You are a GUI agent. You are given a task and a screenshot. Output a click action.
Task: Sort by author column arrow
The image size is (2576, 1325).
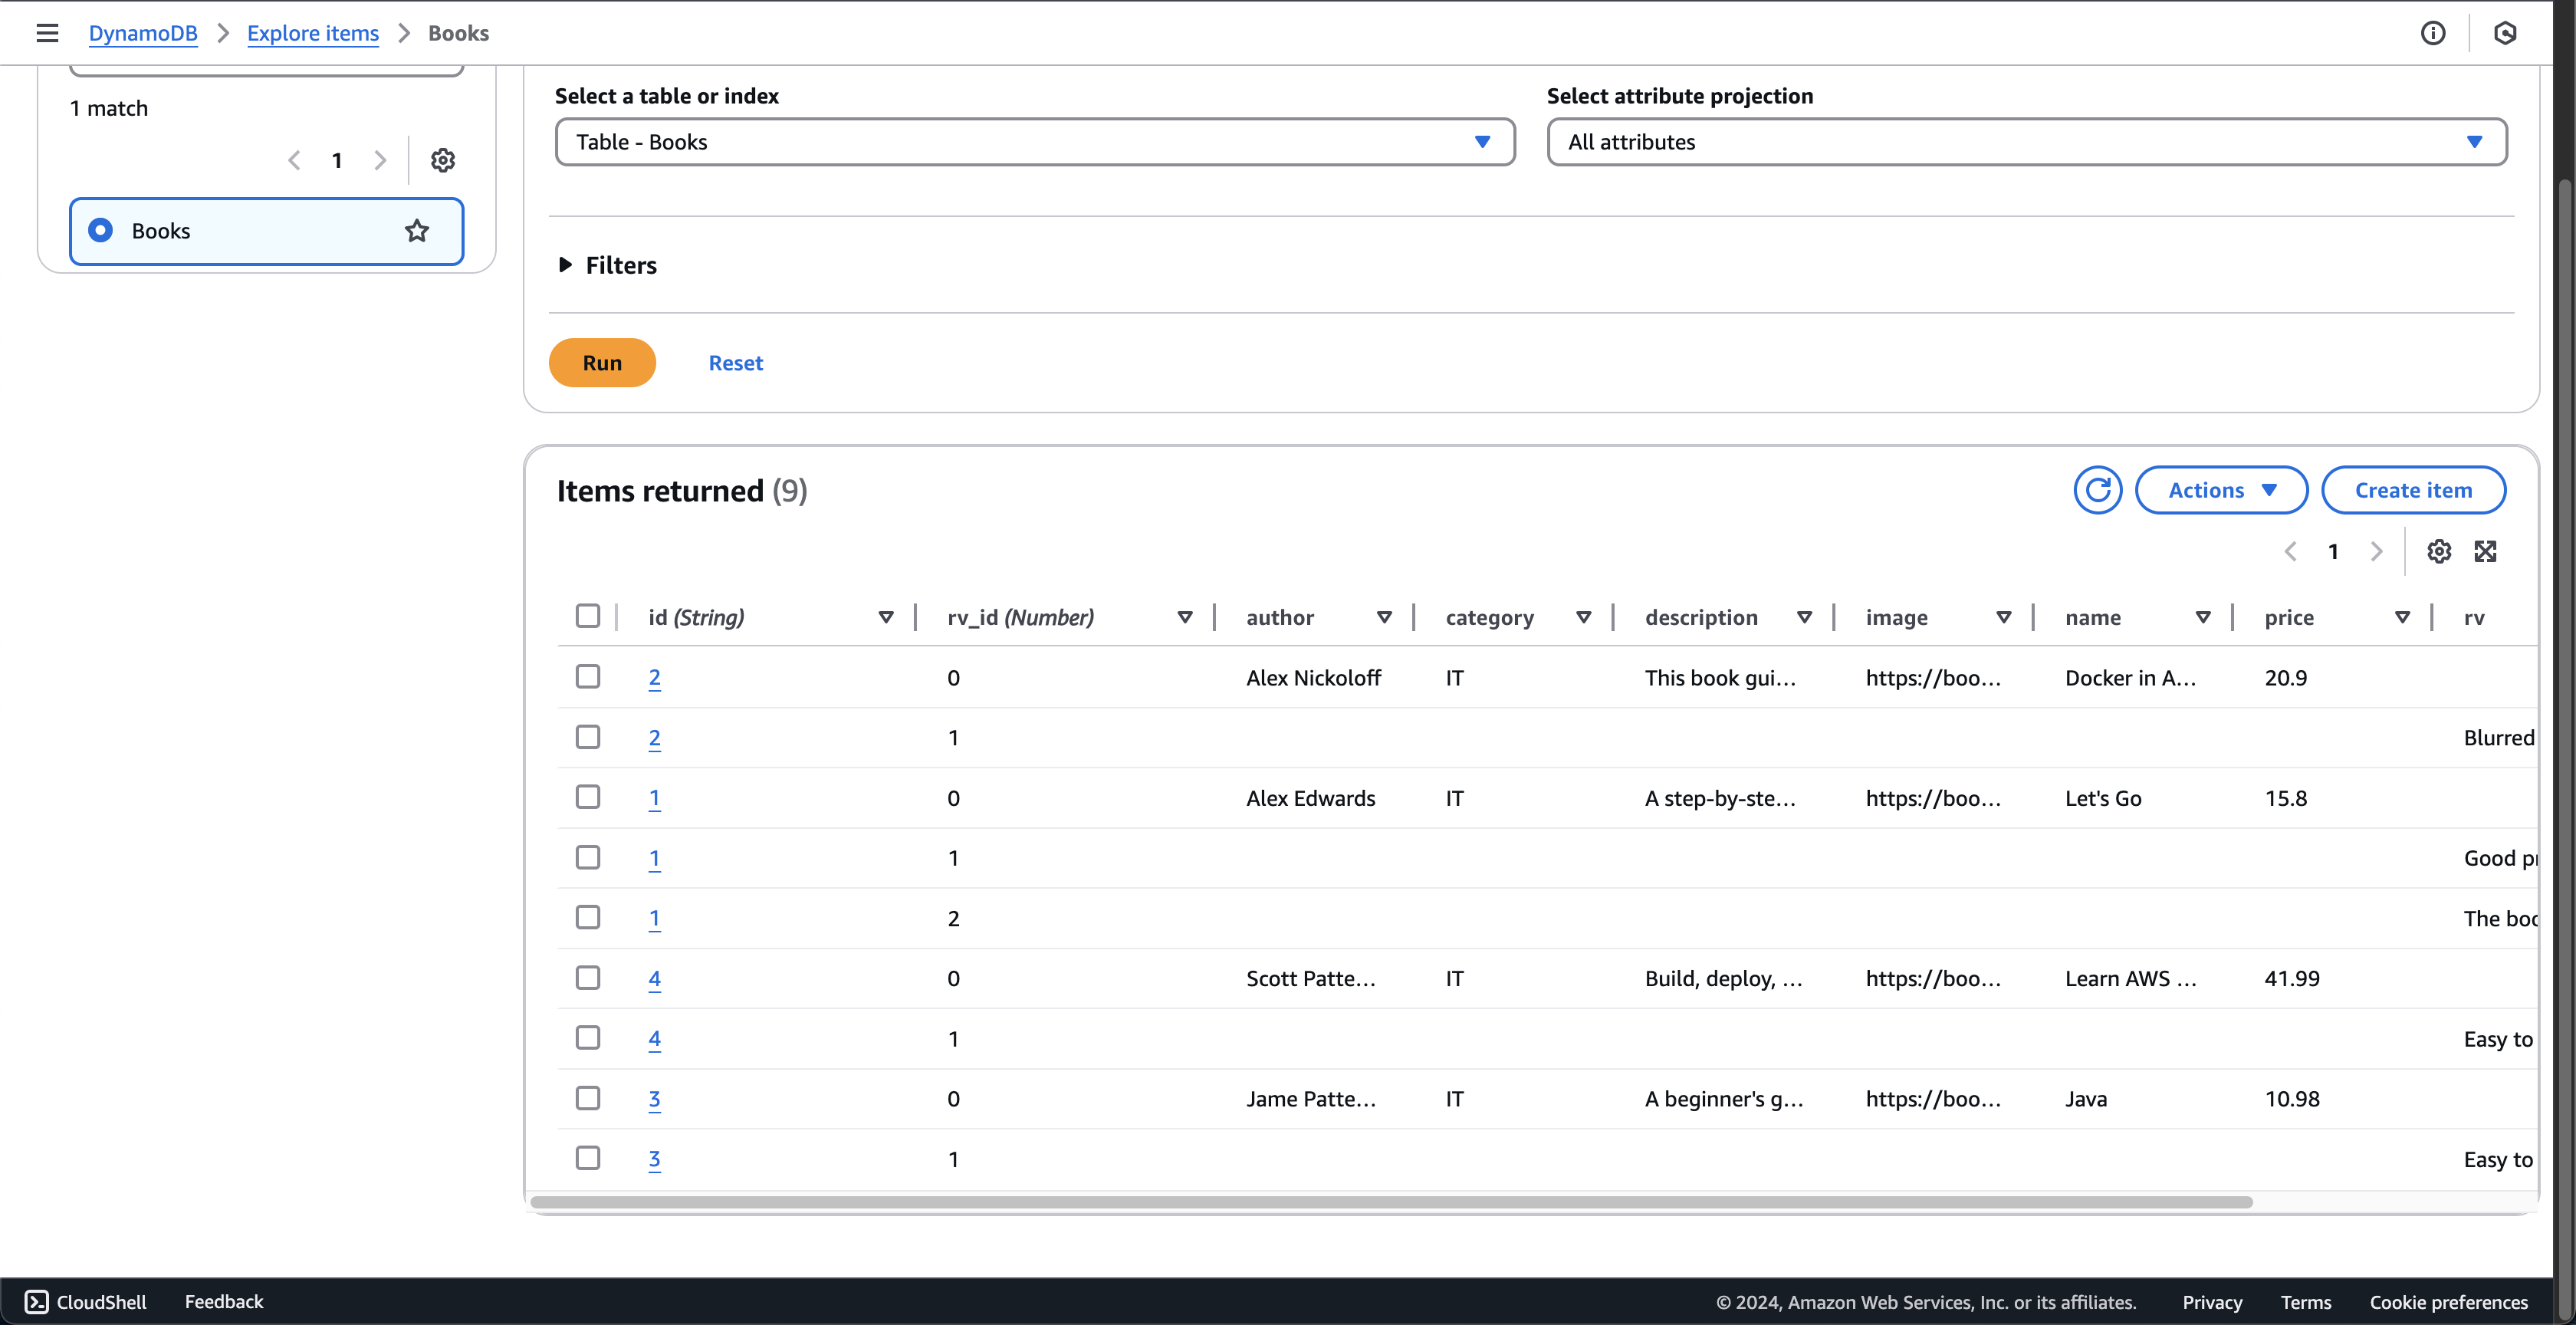(x=1384, y=617)
